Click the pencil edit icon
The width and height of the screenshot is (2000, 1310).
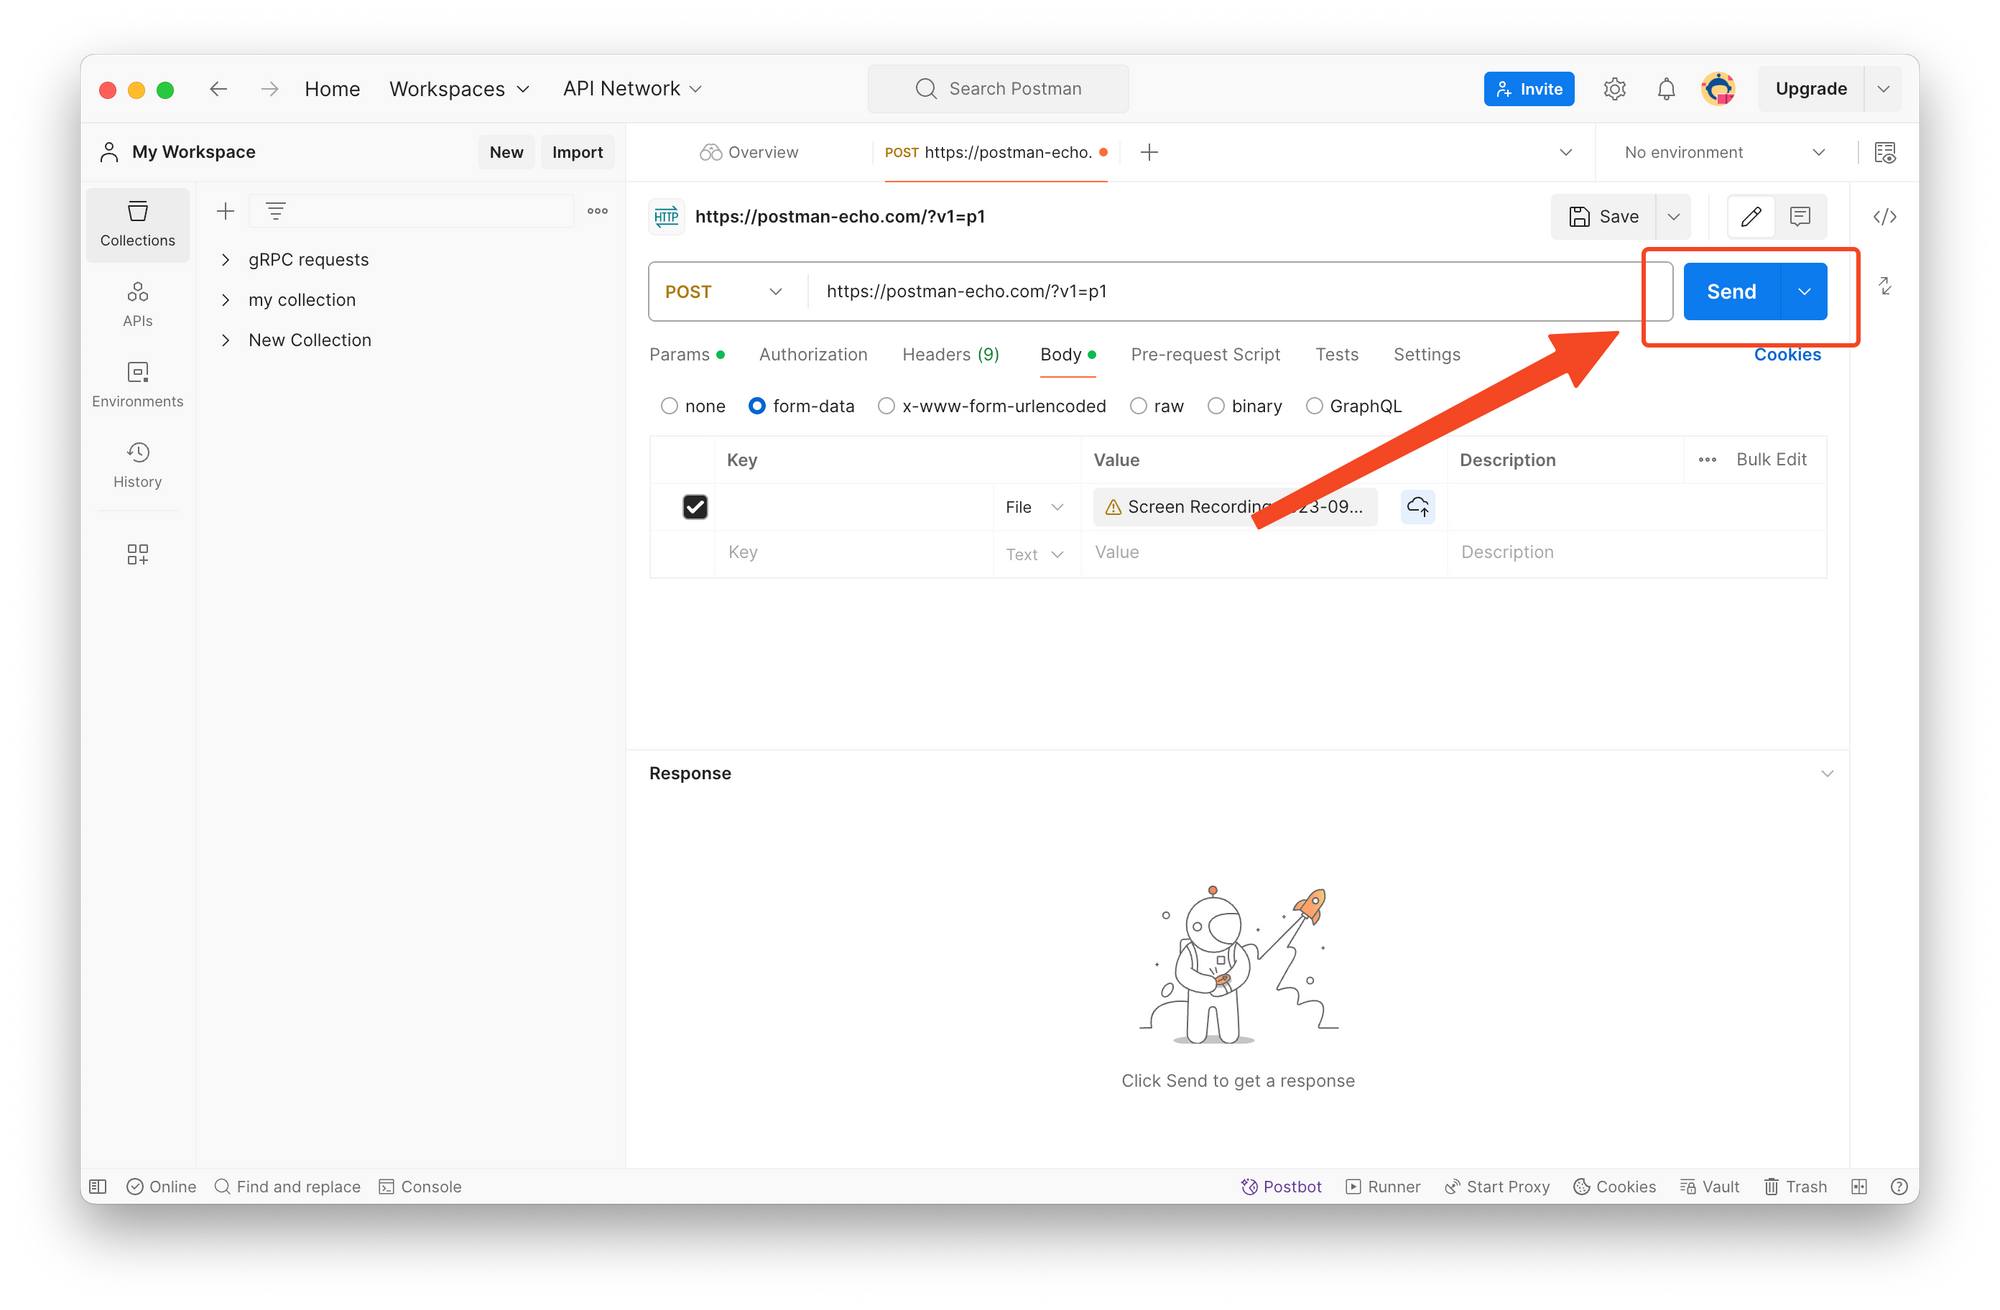coord(1751,217)
